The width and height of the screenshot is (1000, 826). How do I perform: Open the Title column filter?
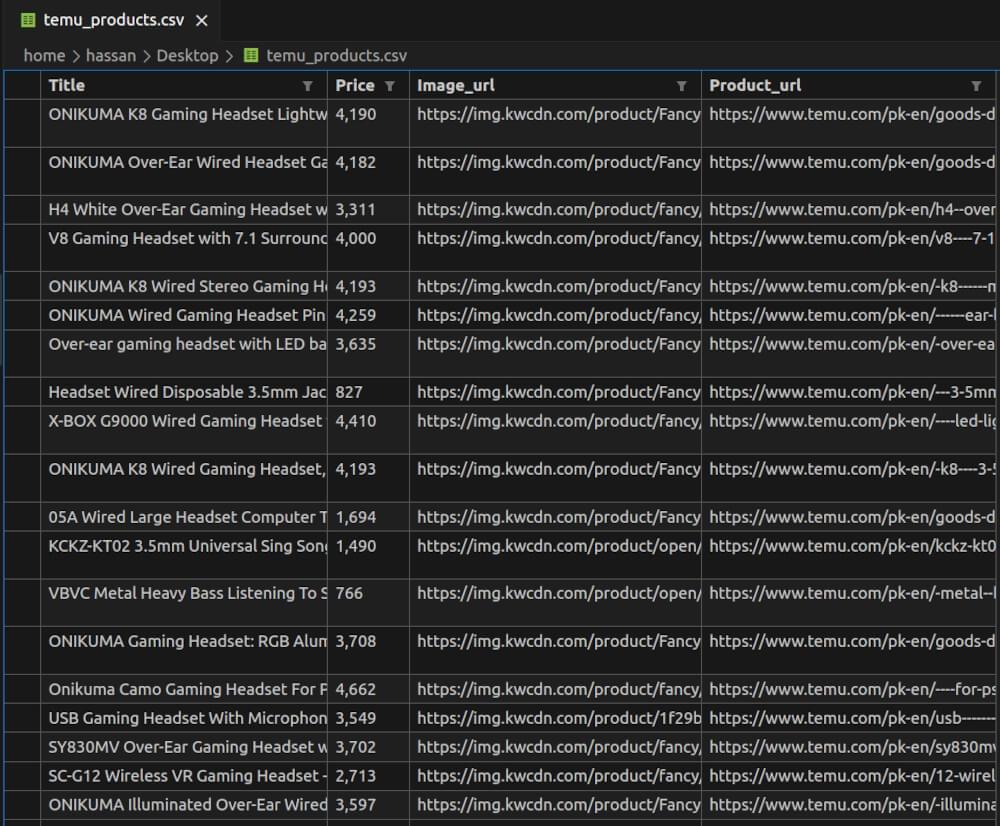point(308,85)
